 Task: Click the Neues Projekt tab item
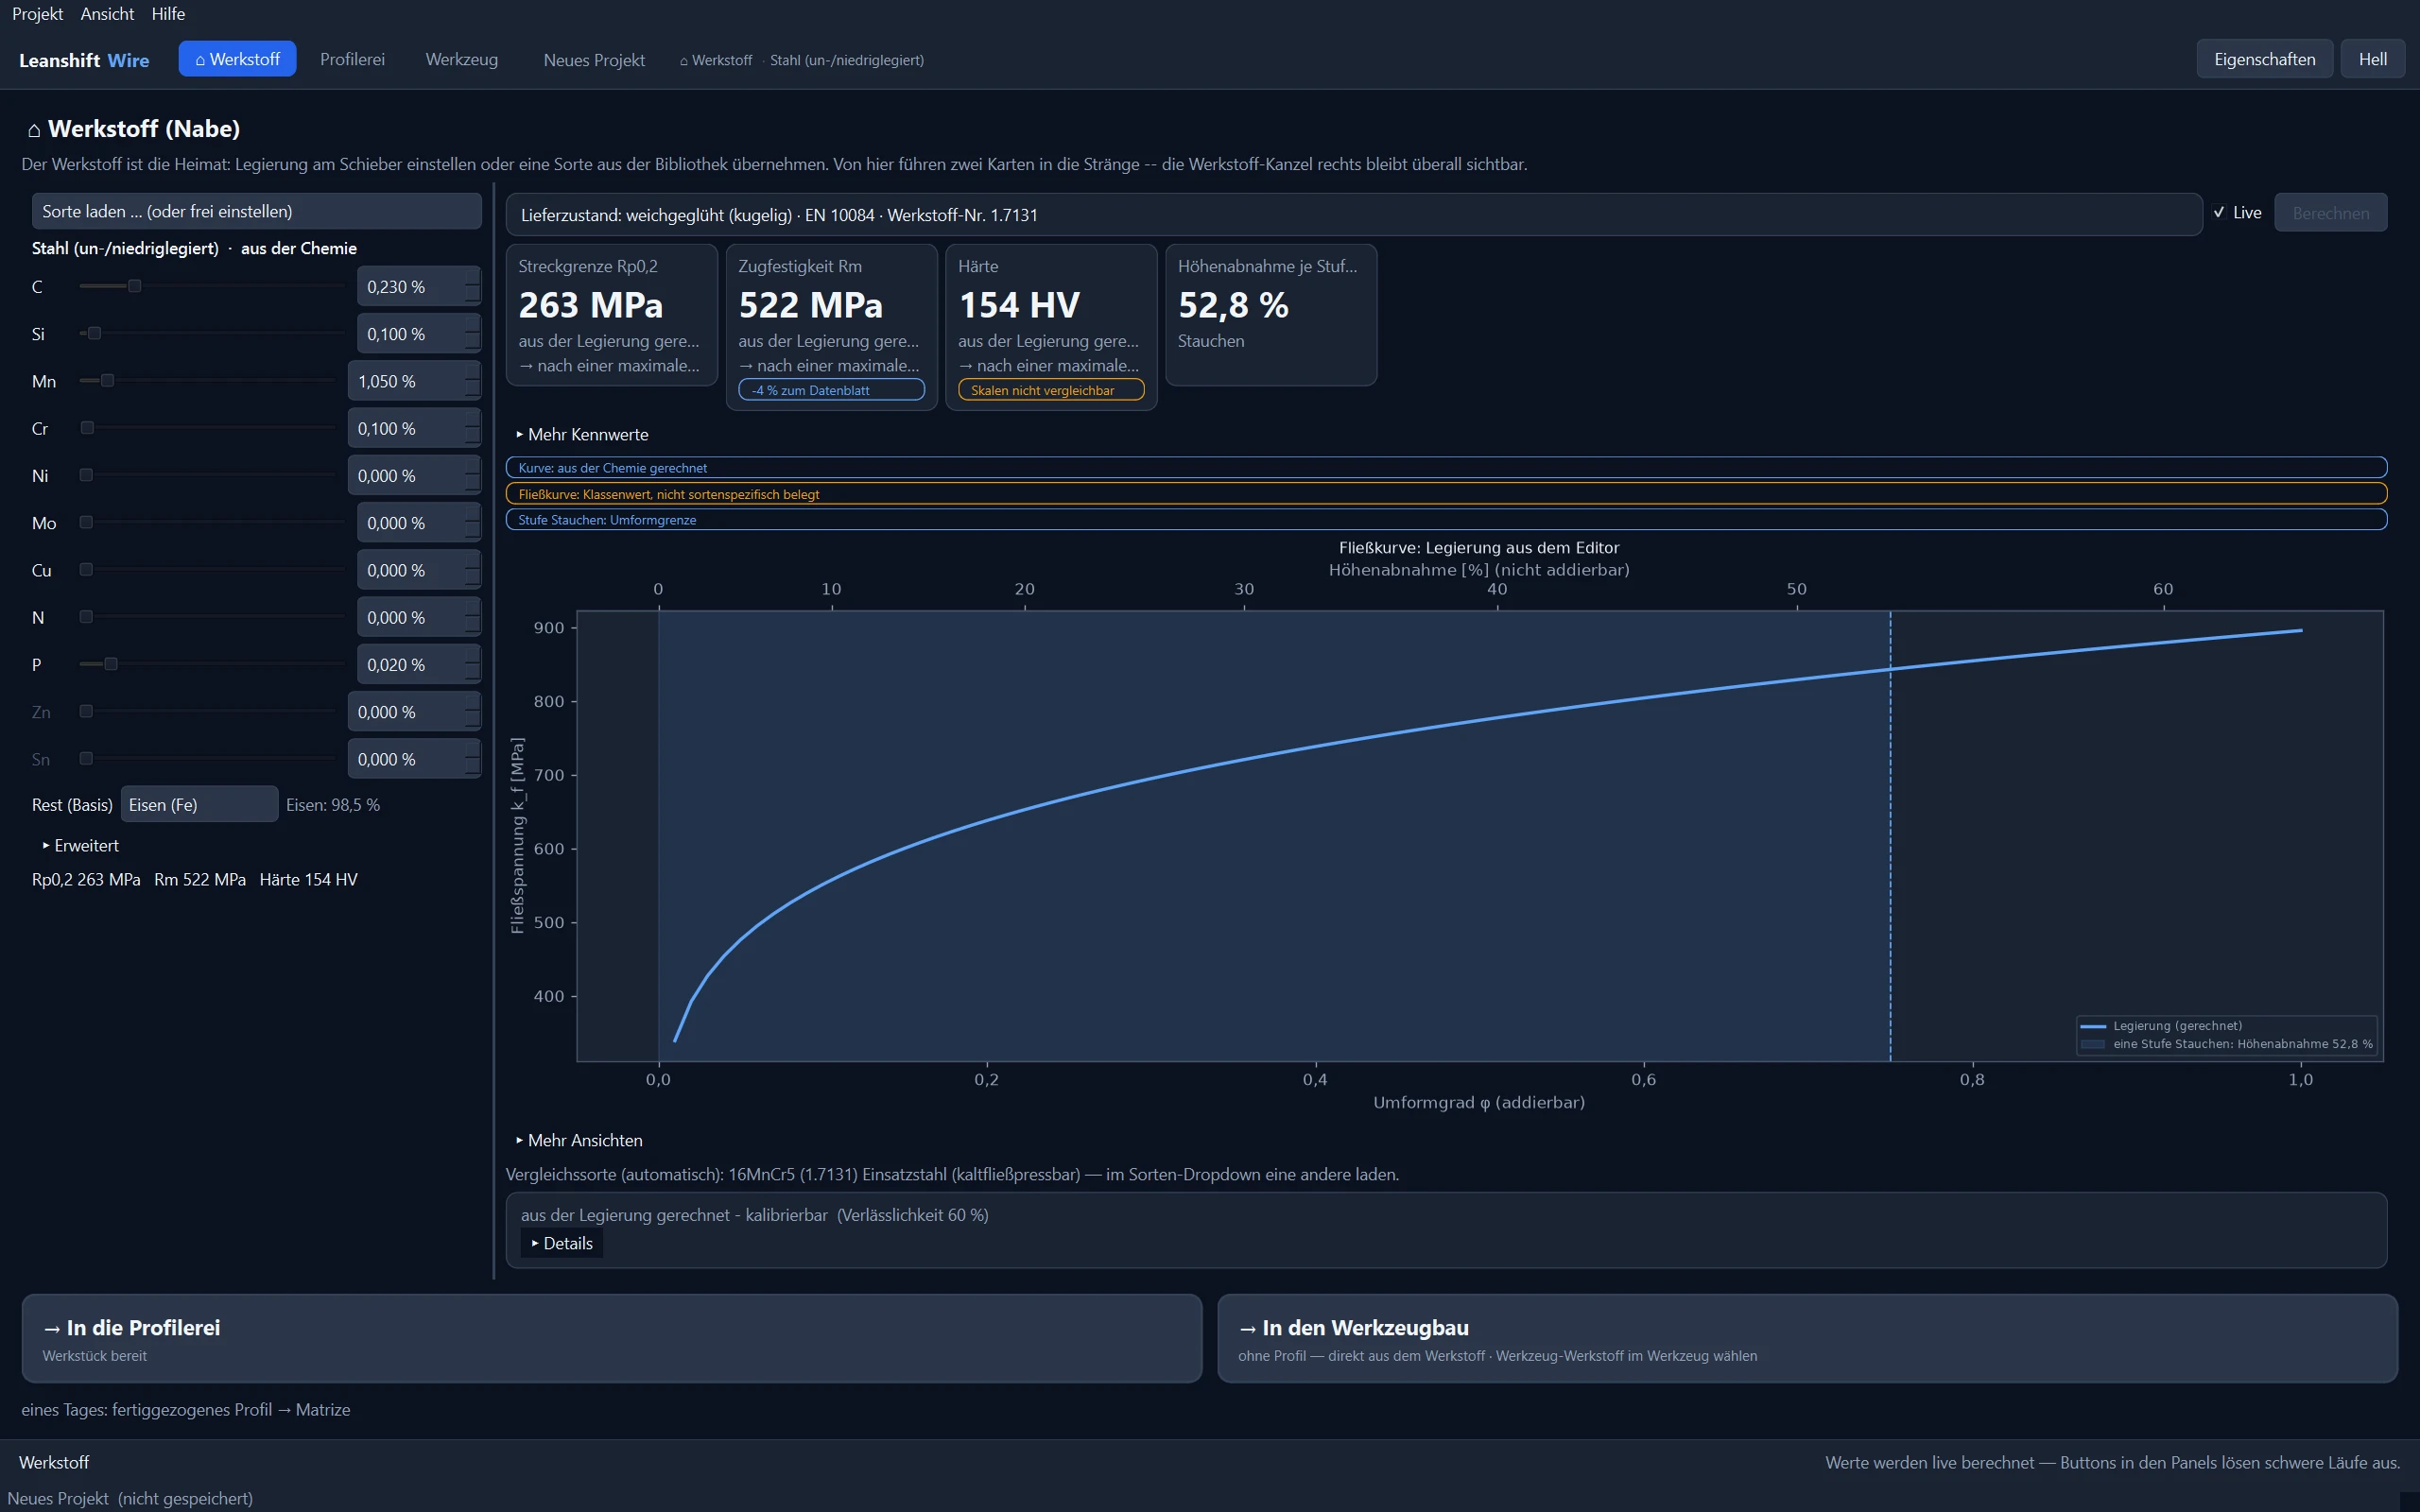point(594,60)
